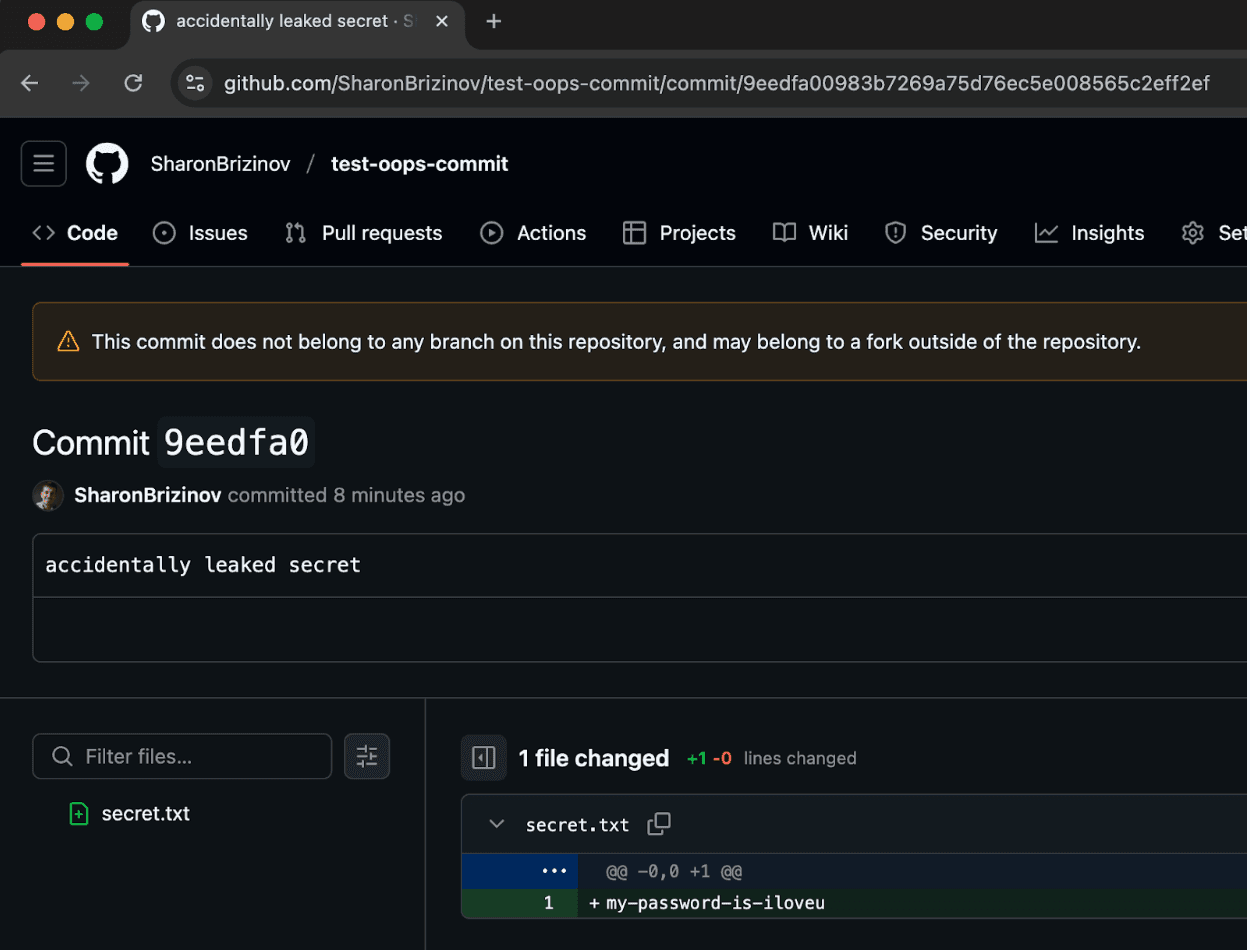Image resolution: width=1250 pixels, height=950 pixels.
Task: Collapse the secret.txt diff section
Action: 496,825
